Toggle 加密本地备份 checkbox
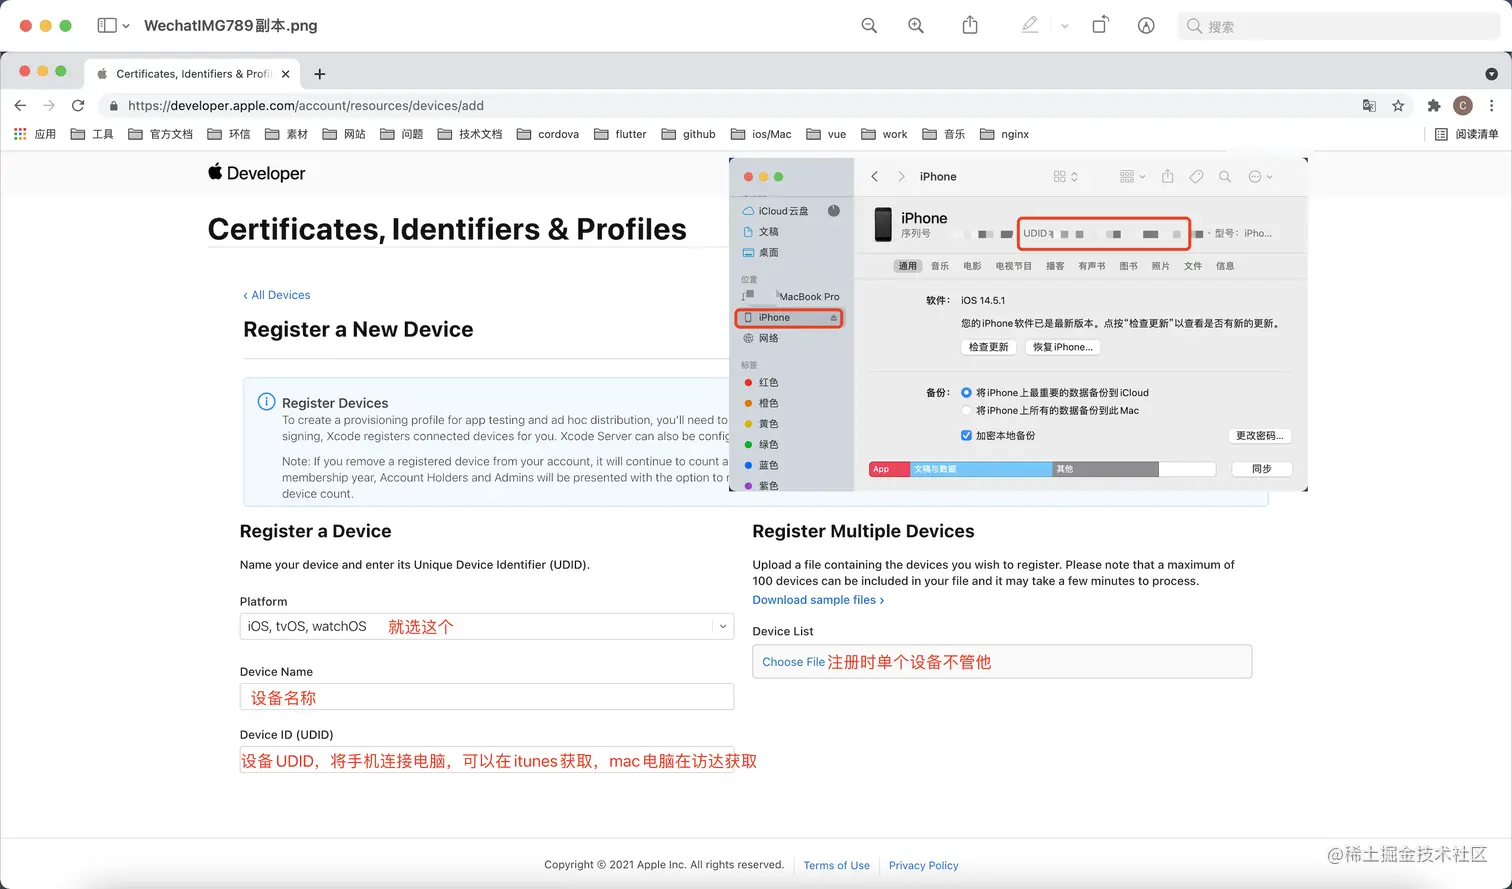The width and height of the screenshot is (1512, 889). [x=966, y=435]
